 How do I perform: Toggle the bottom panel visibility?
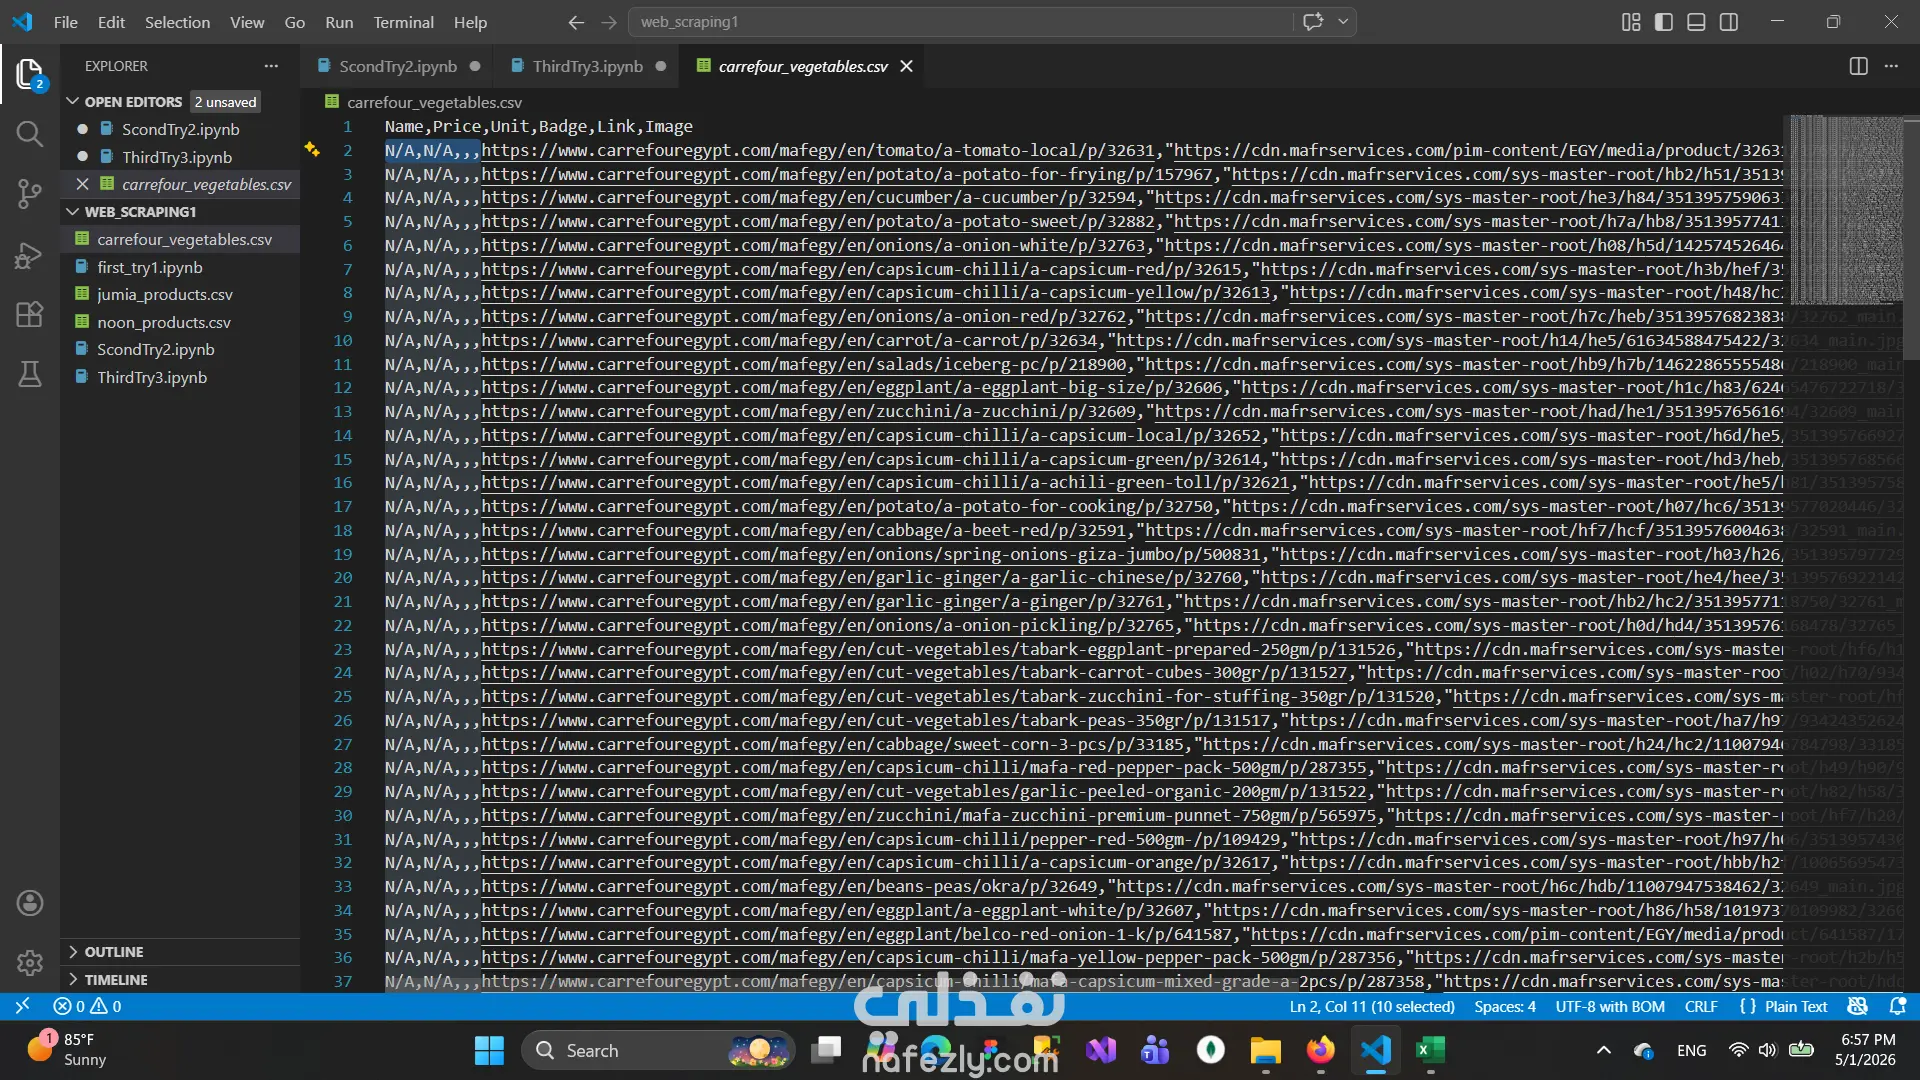click(1696, 22)
